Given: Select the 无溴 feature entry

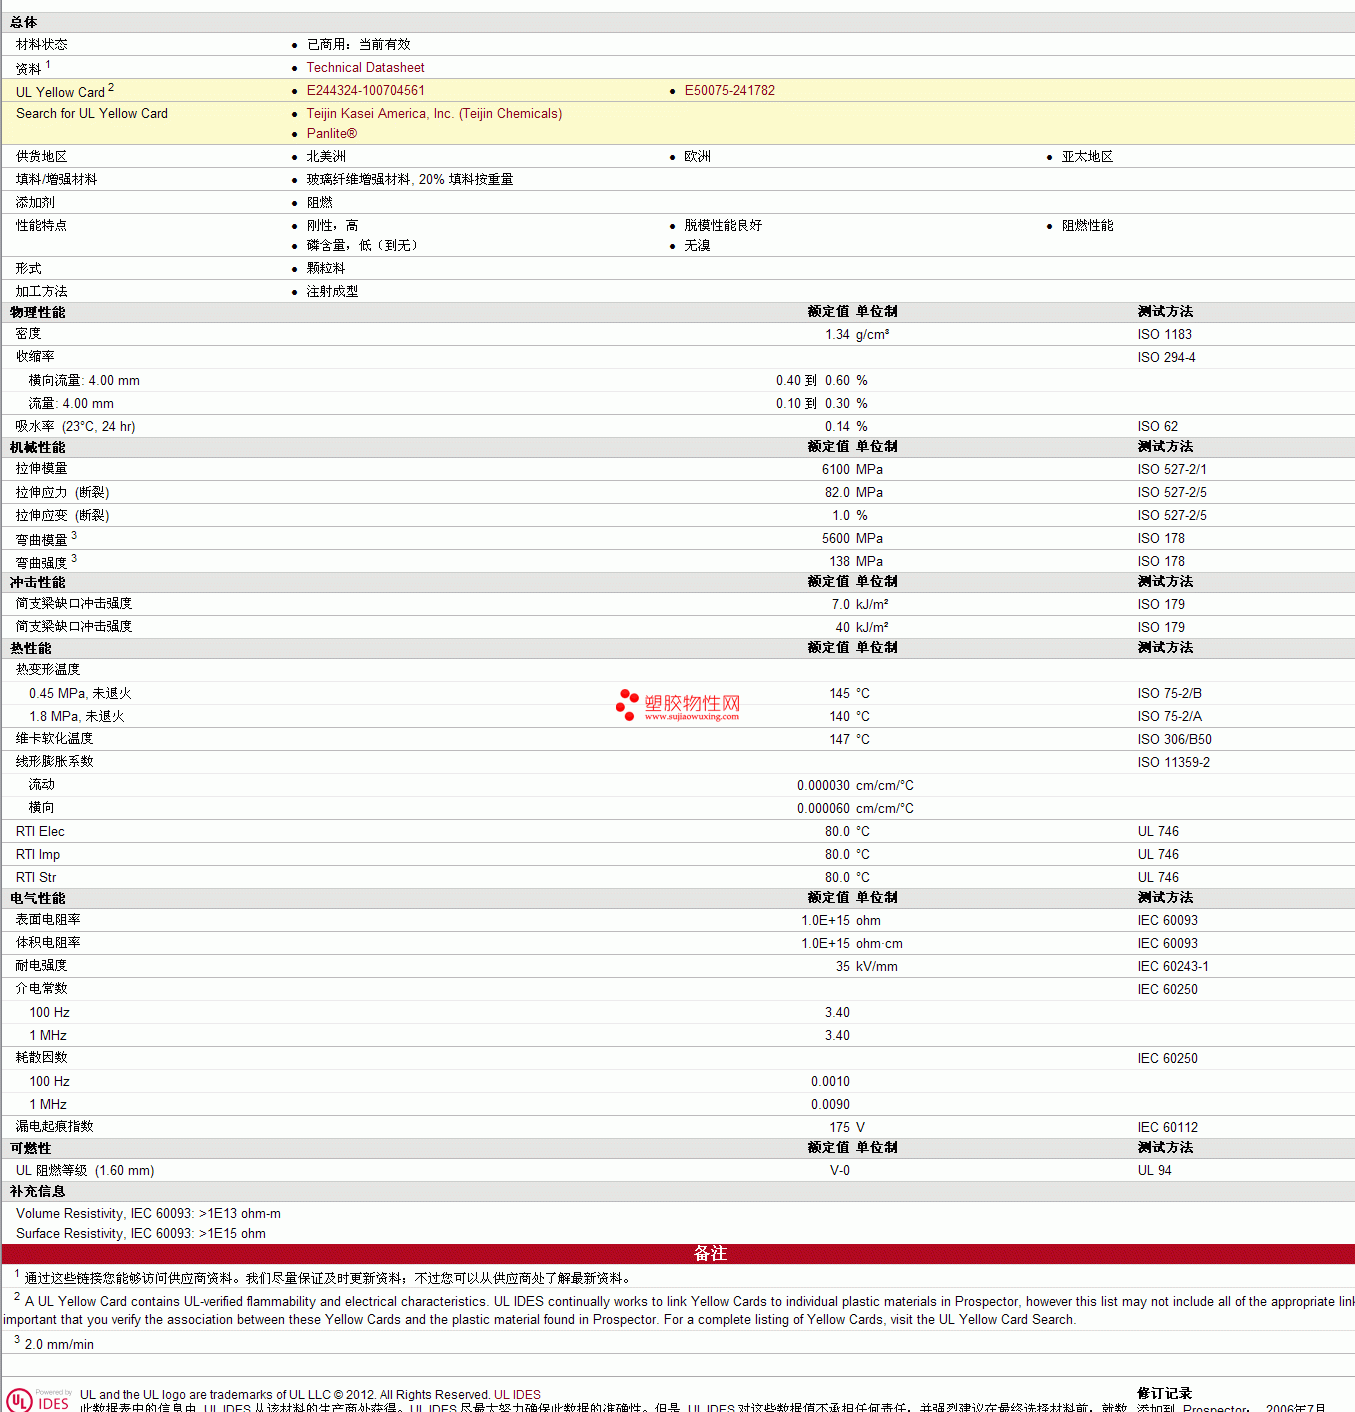Looking at the screenshot, I should (697, 245).
